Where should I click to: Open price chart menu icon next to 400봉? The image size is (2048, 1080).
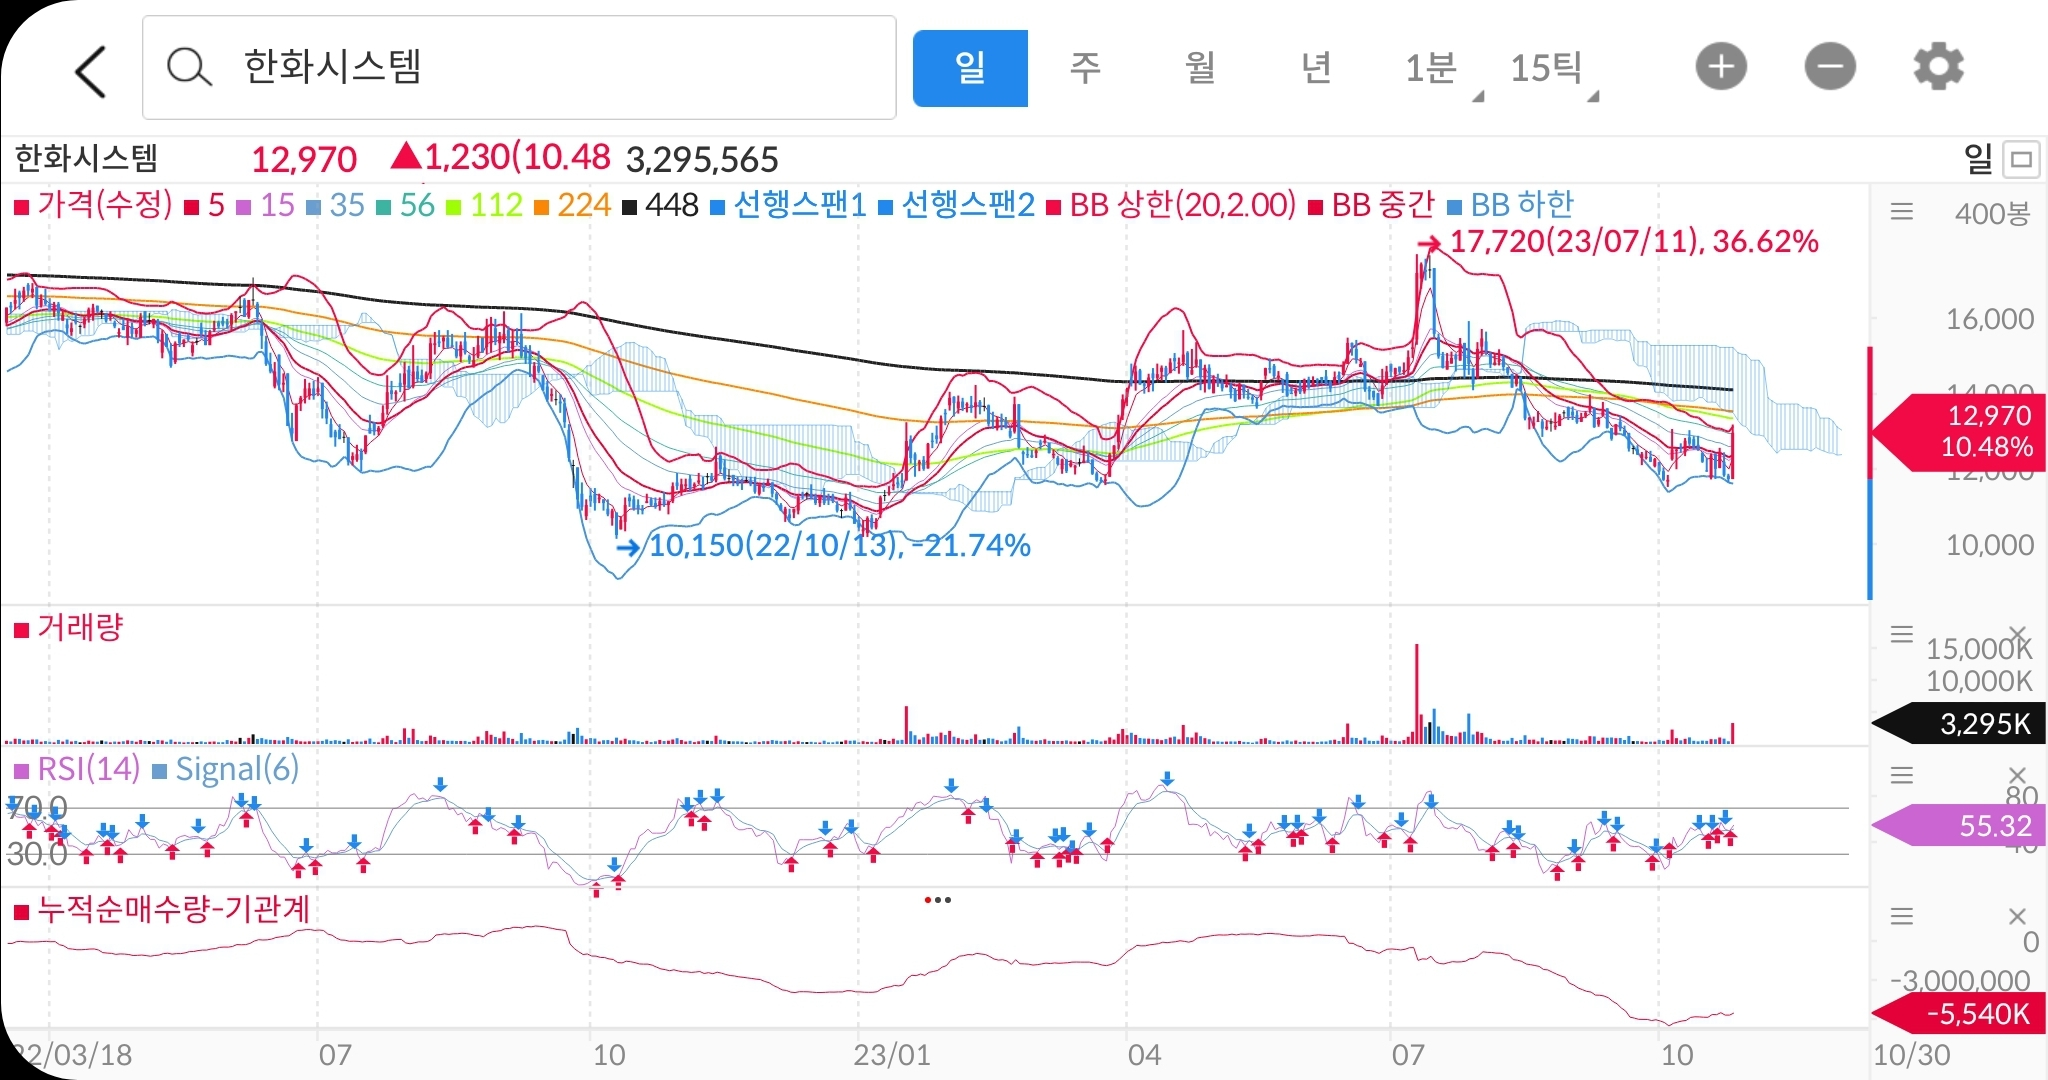tap(1901, 211)
